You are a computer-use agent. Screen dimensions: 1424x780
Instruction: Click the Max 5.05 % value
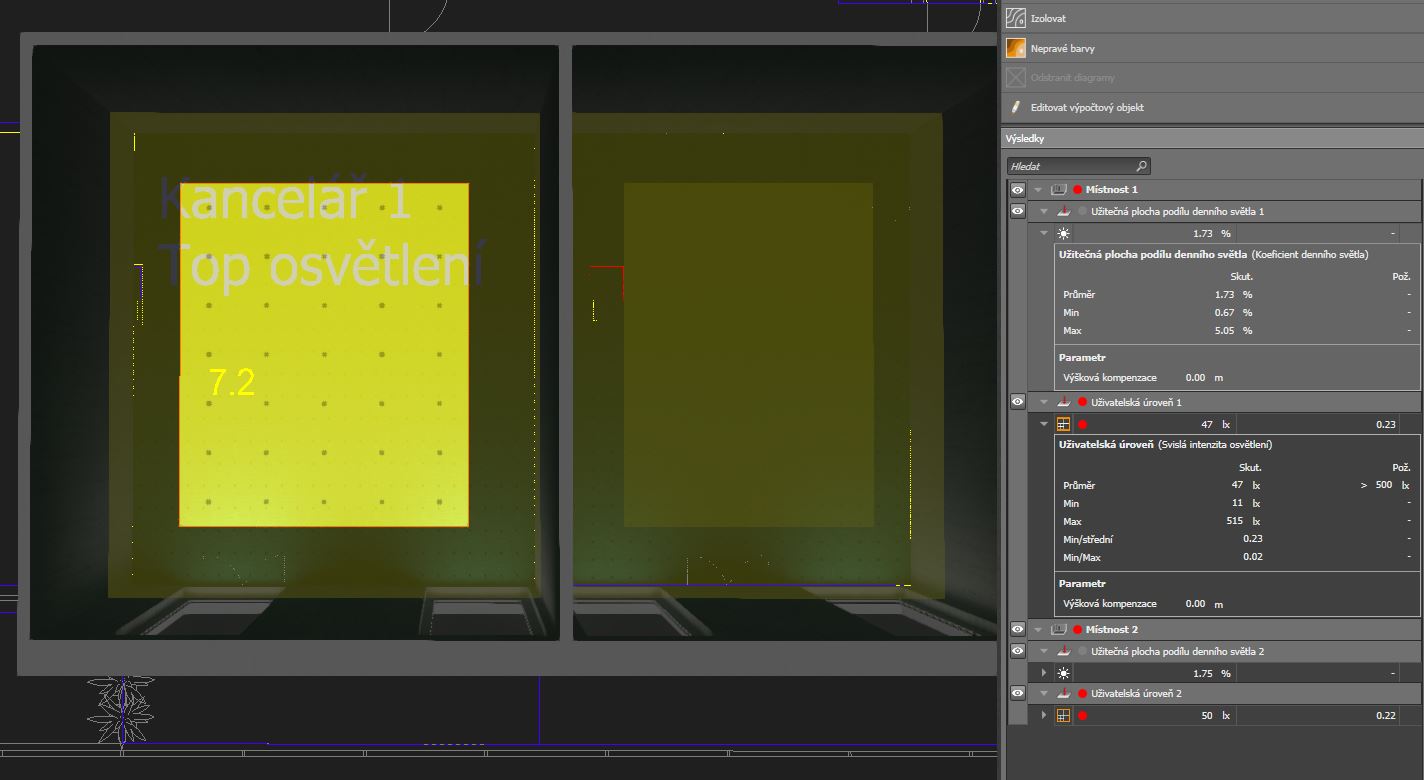1234,330
